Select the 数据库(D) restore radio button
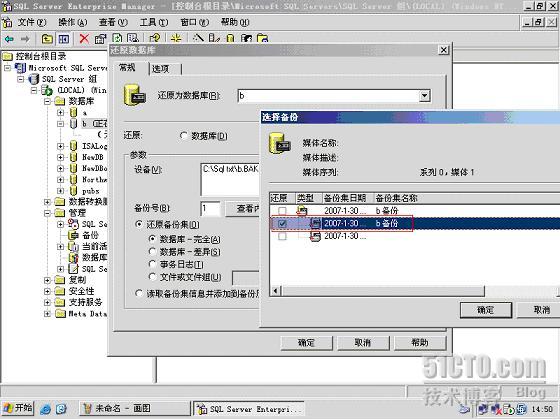Viewport: 560px width, 420px height. pyautogui.click(x=184, y=136)
